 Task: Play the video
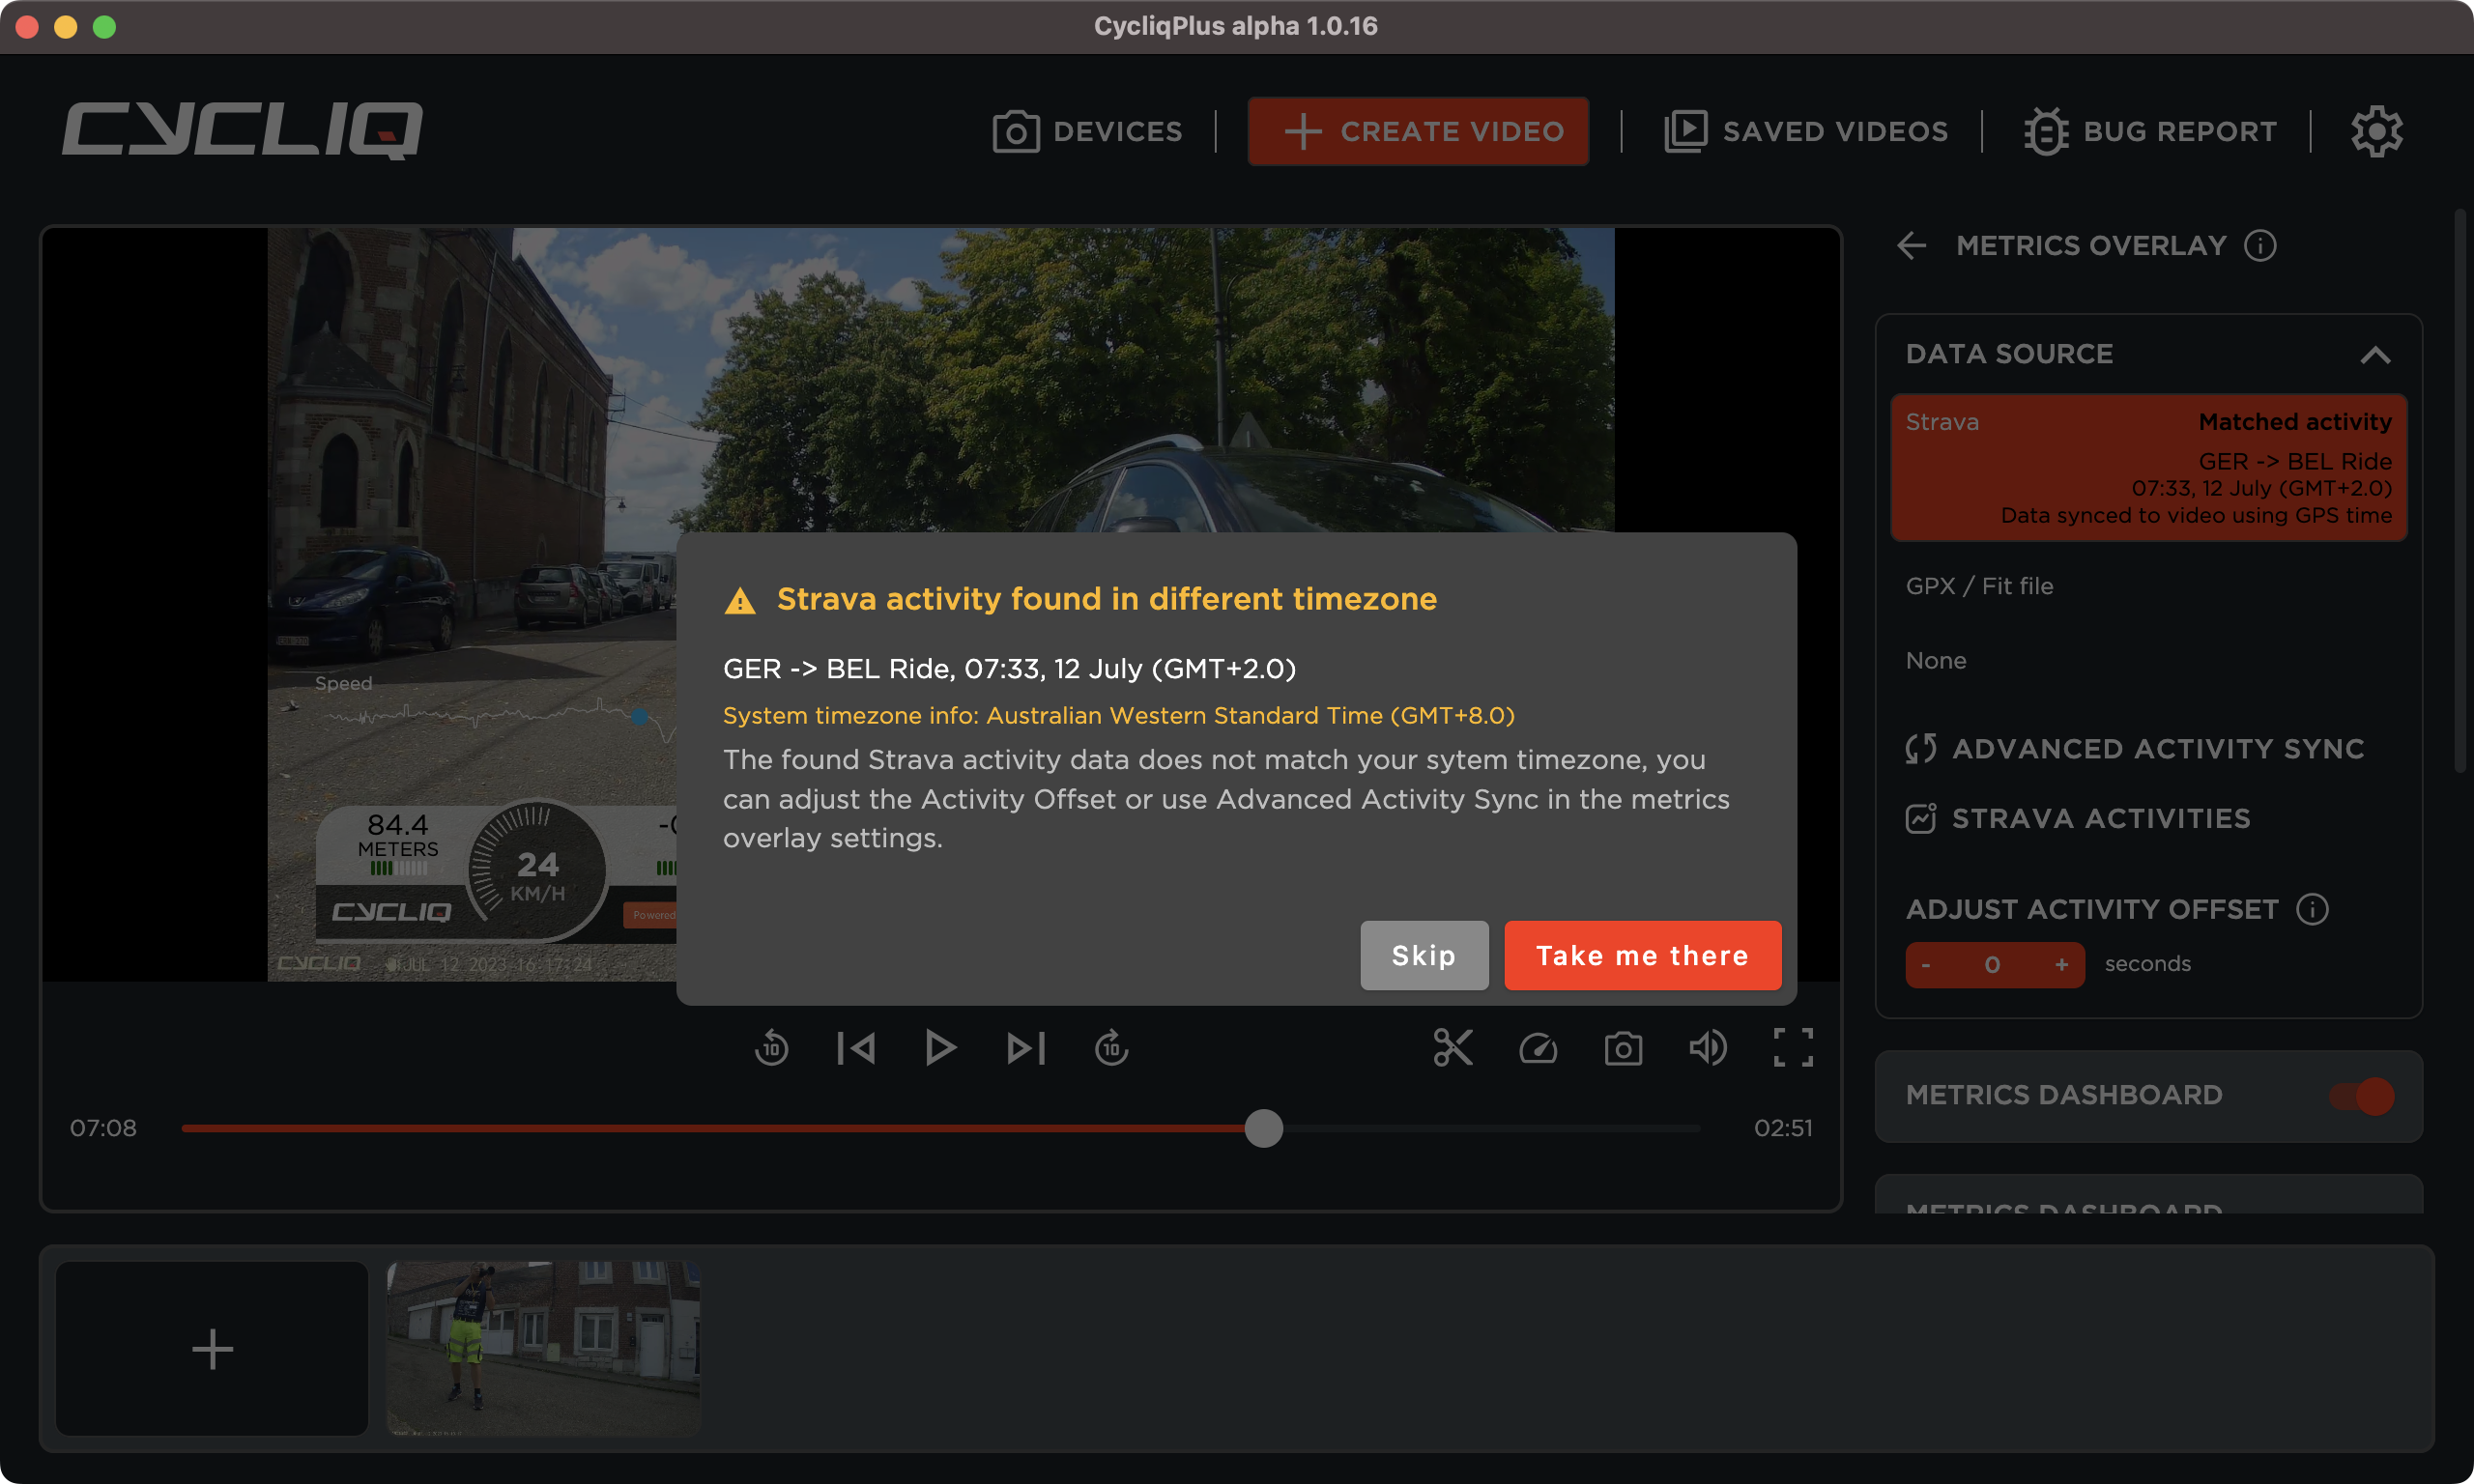(940, 1048)
